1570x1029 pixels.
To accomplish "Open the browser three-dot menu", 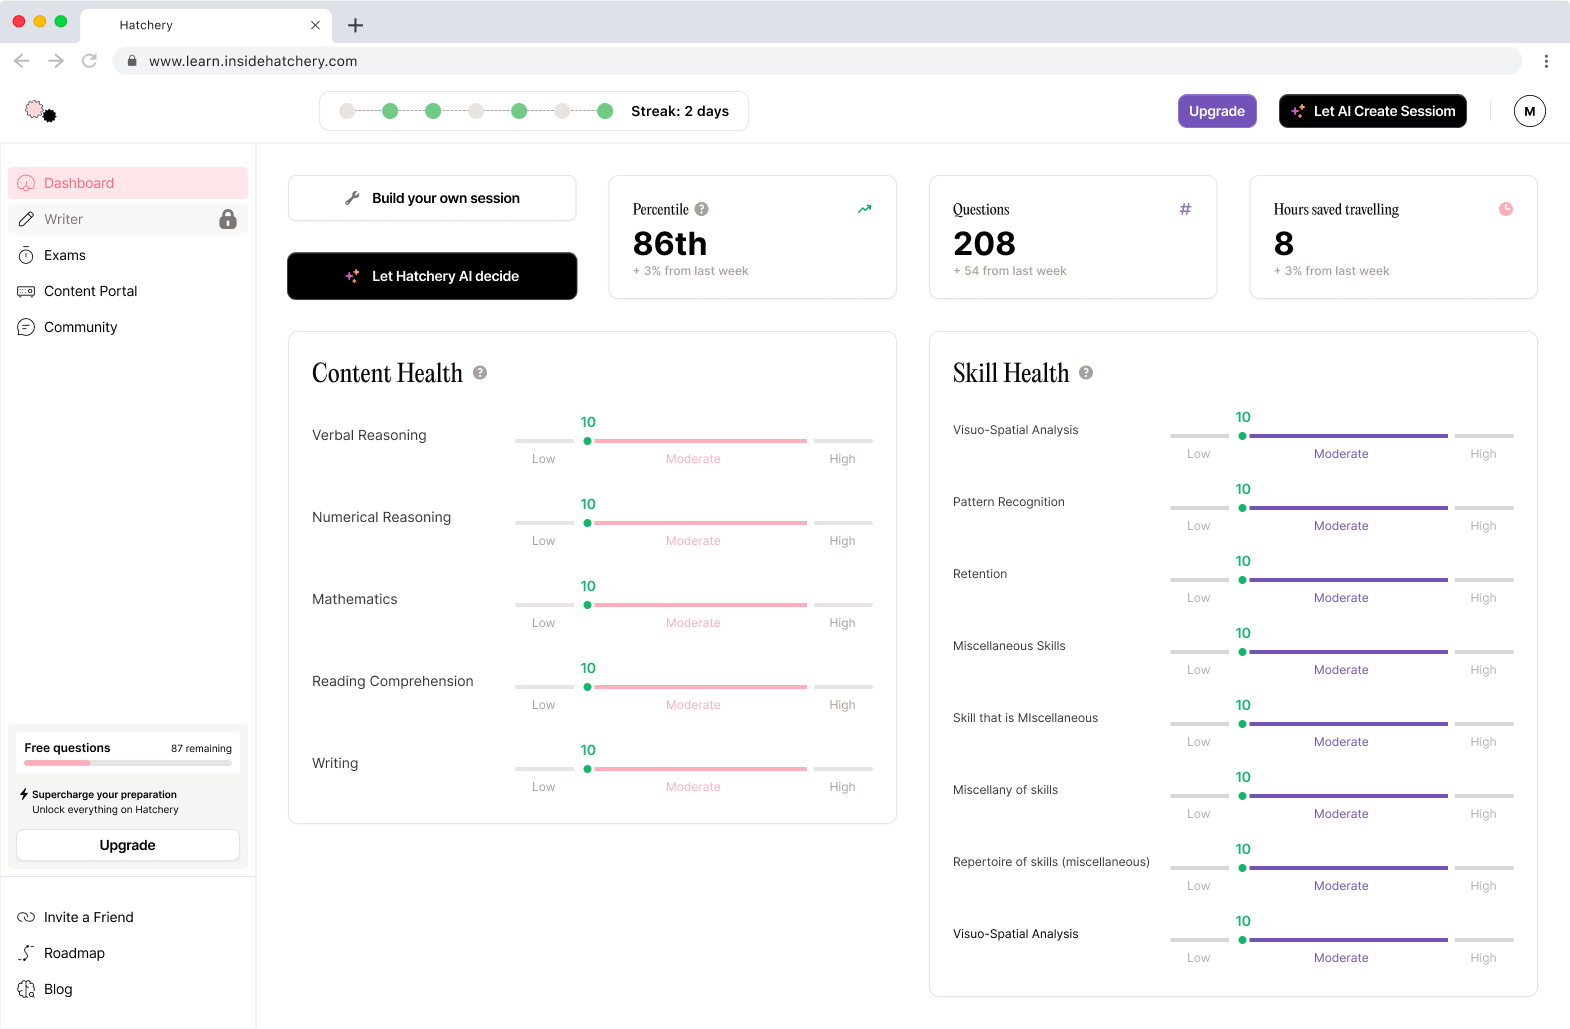I will tap(1546, 61).
